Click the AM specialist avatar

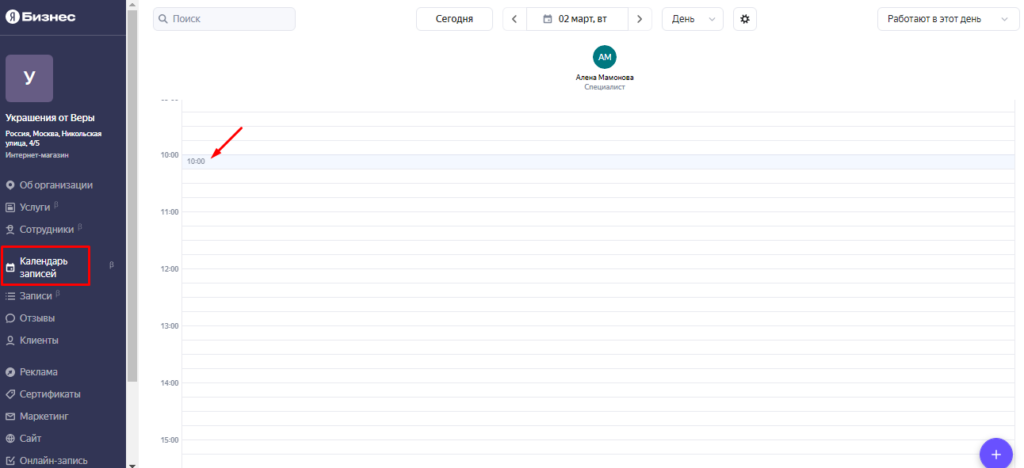point(605,57)
